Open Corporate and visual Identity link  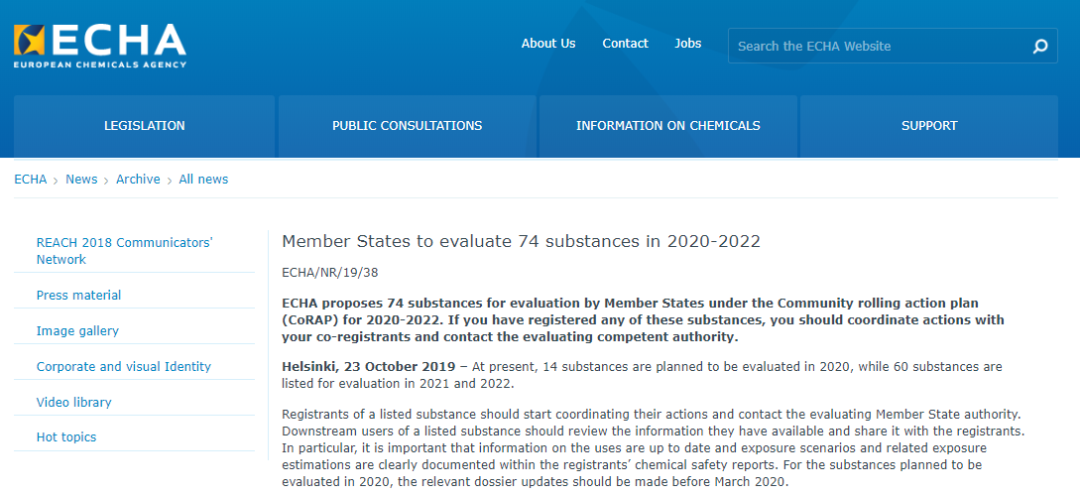click(123, 367)
